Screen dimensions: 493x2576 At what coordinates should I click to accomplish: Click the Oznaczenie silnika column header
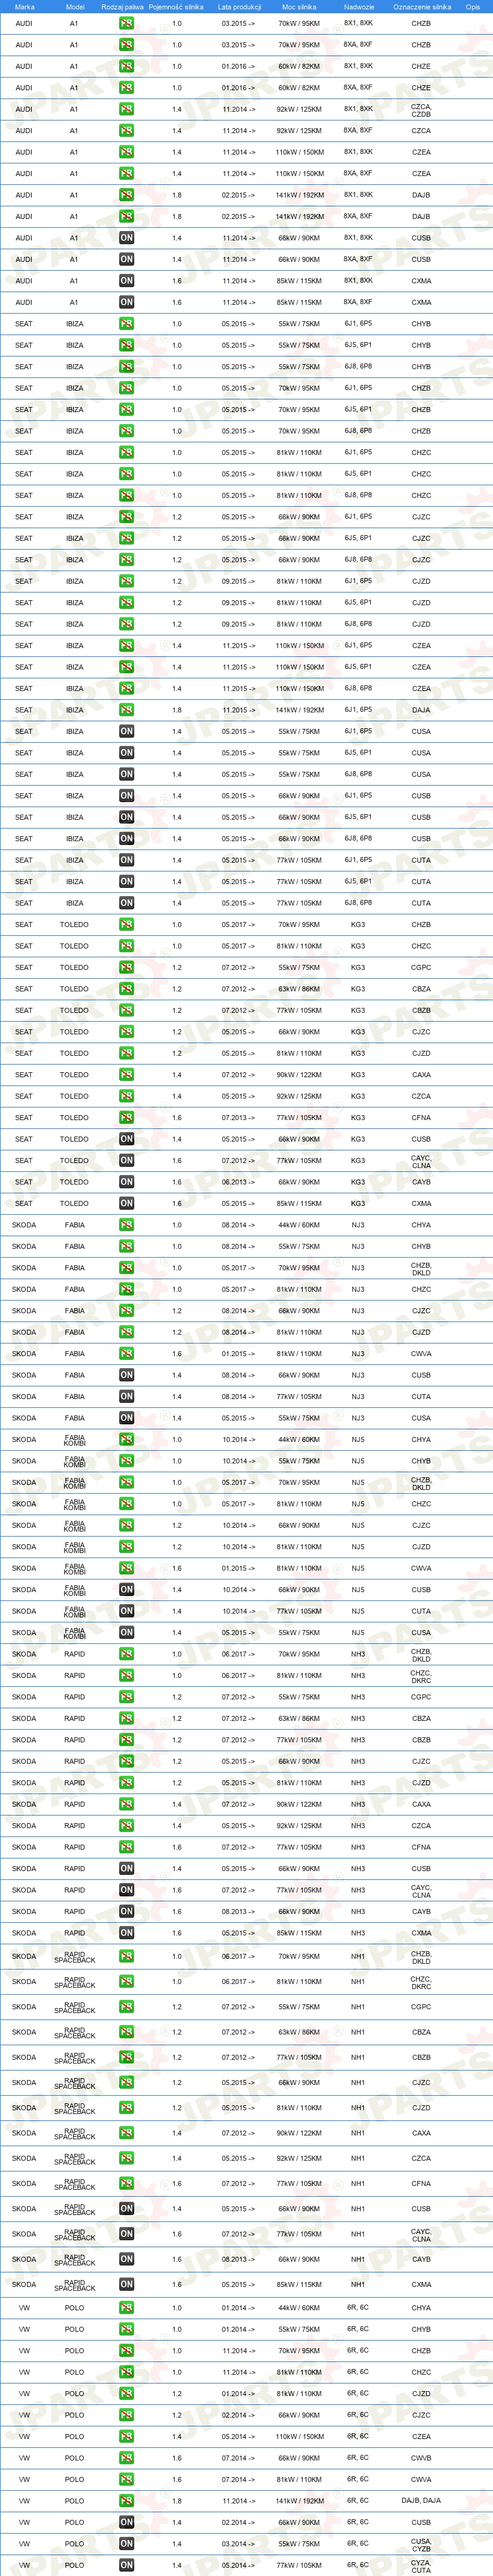point(421,7)
